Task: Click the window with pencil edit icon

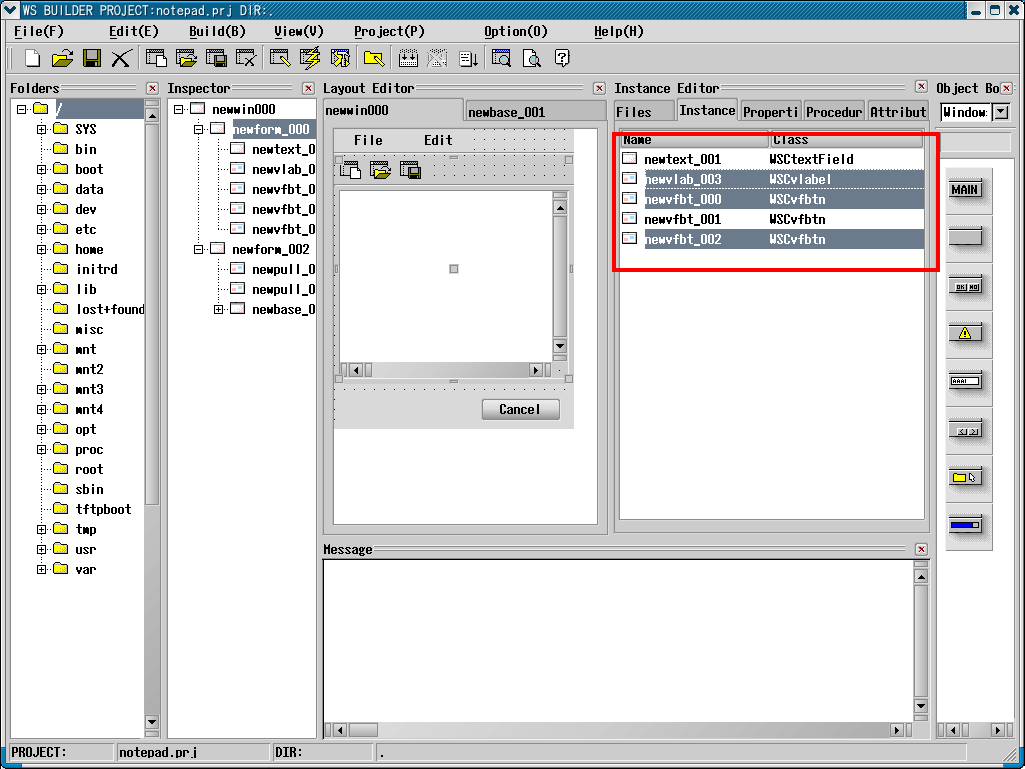Action: (280, 58)
